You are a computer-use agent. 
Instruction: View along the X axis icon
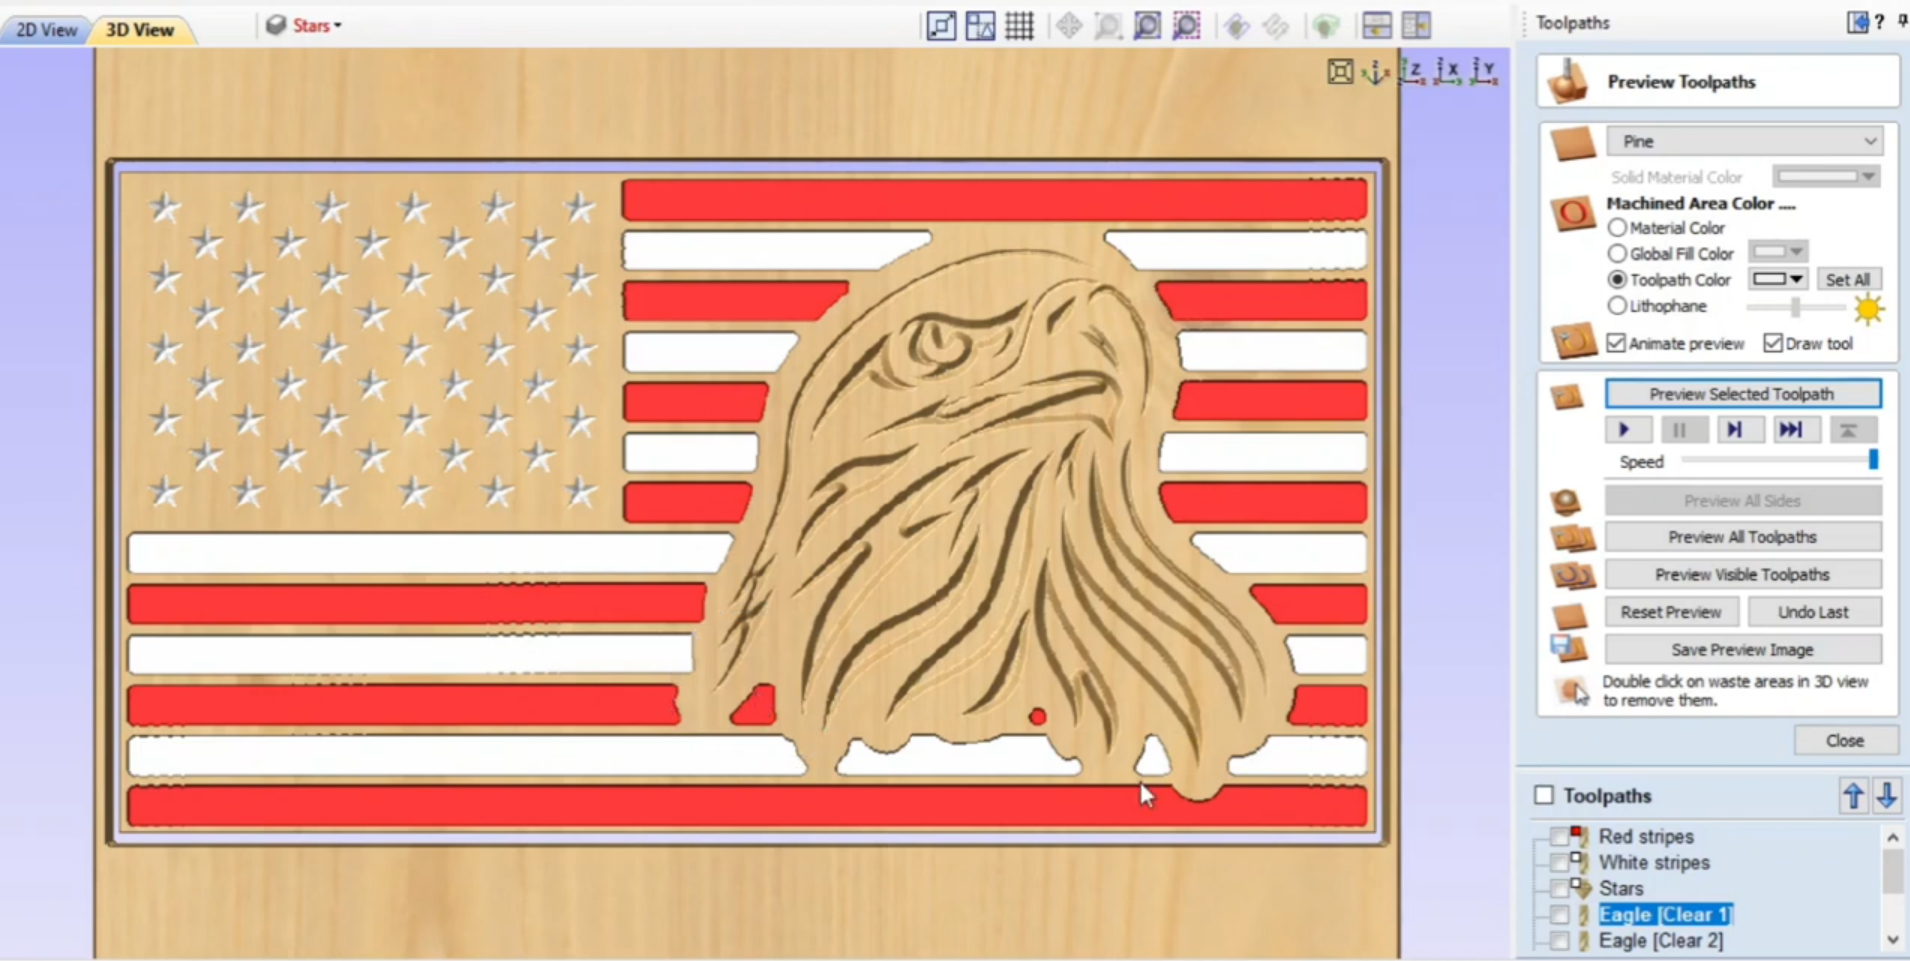[1448, 71]
